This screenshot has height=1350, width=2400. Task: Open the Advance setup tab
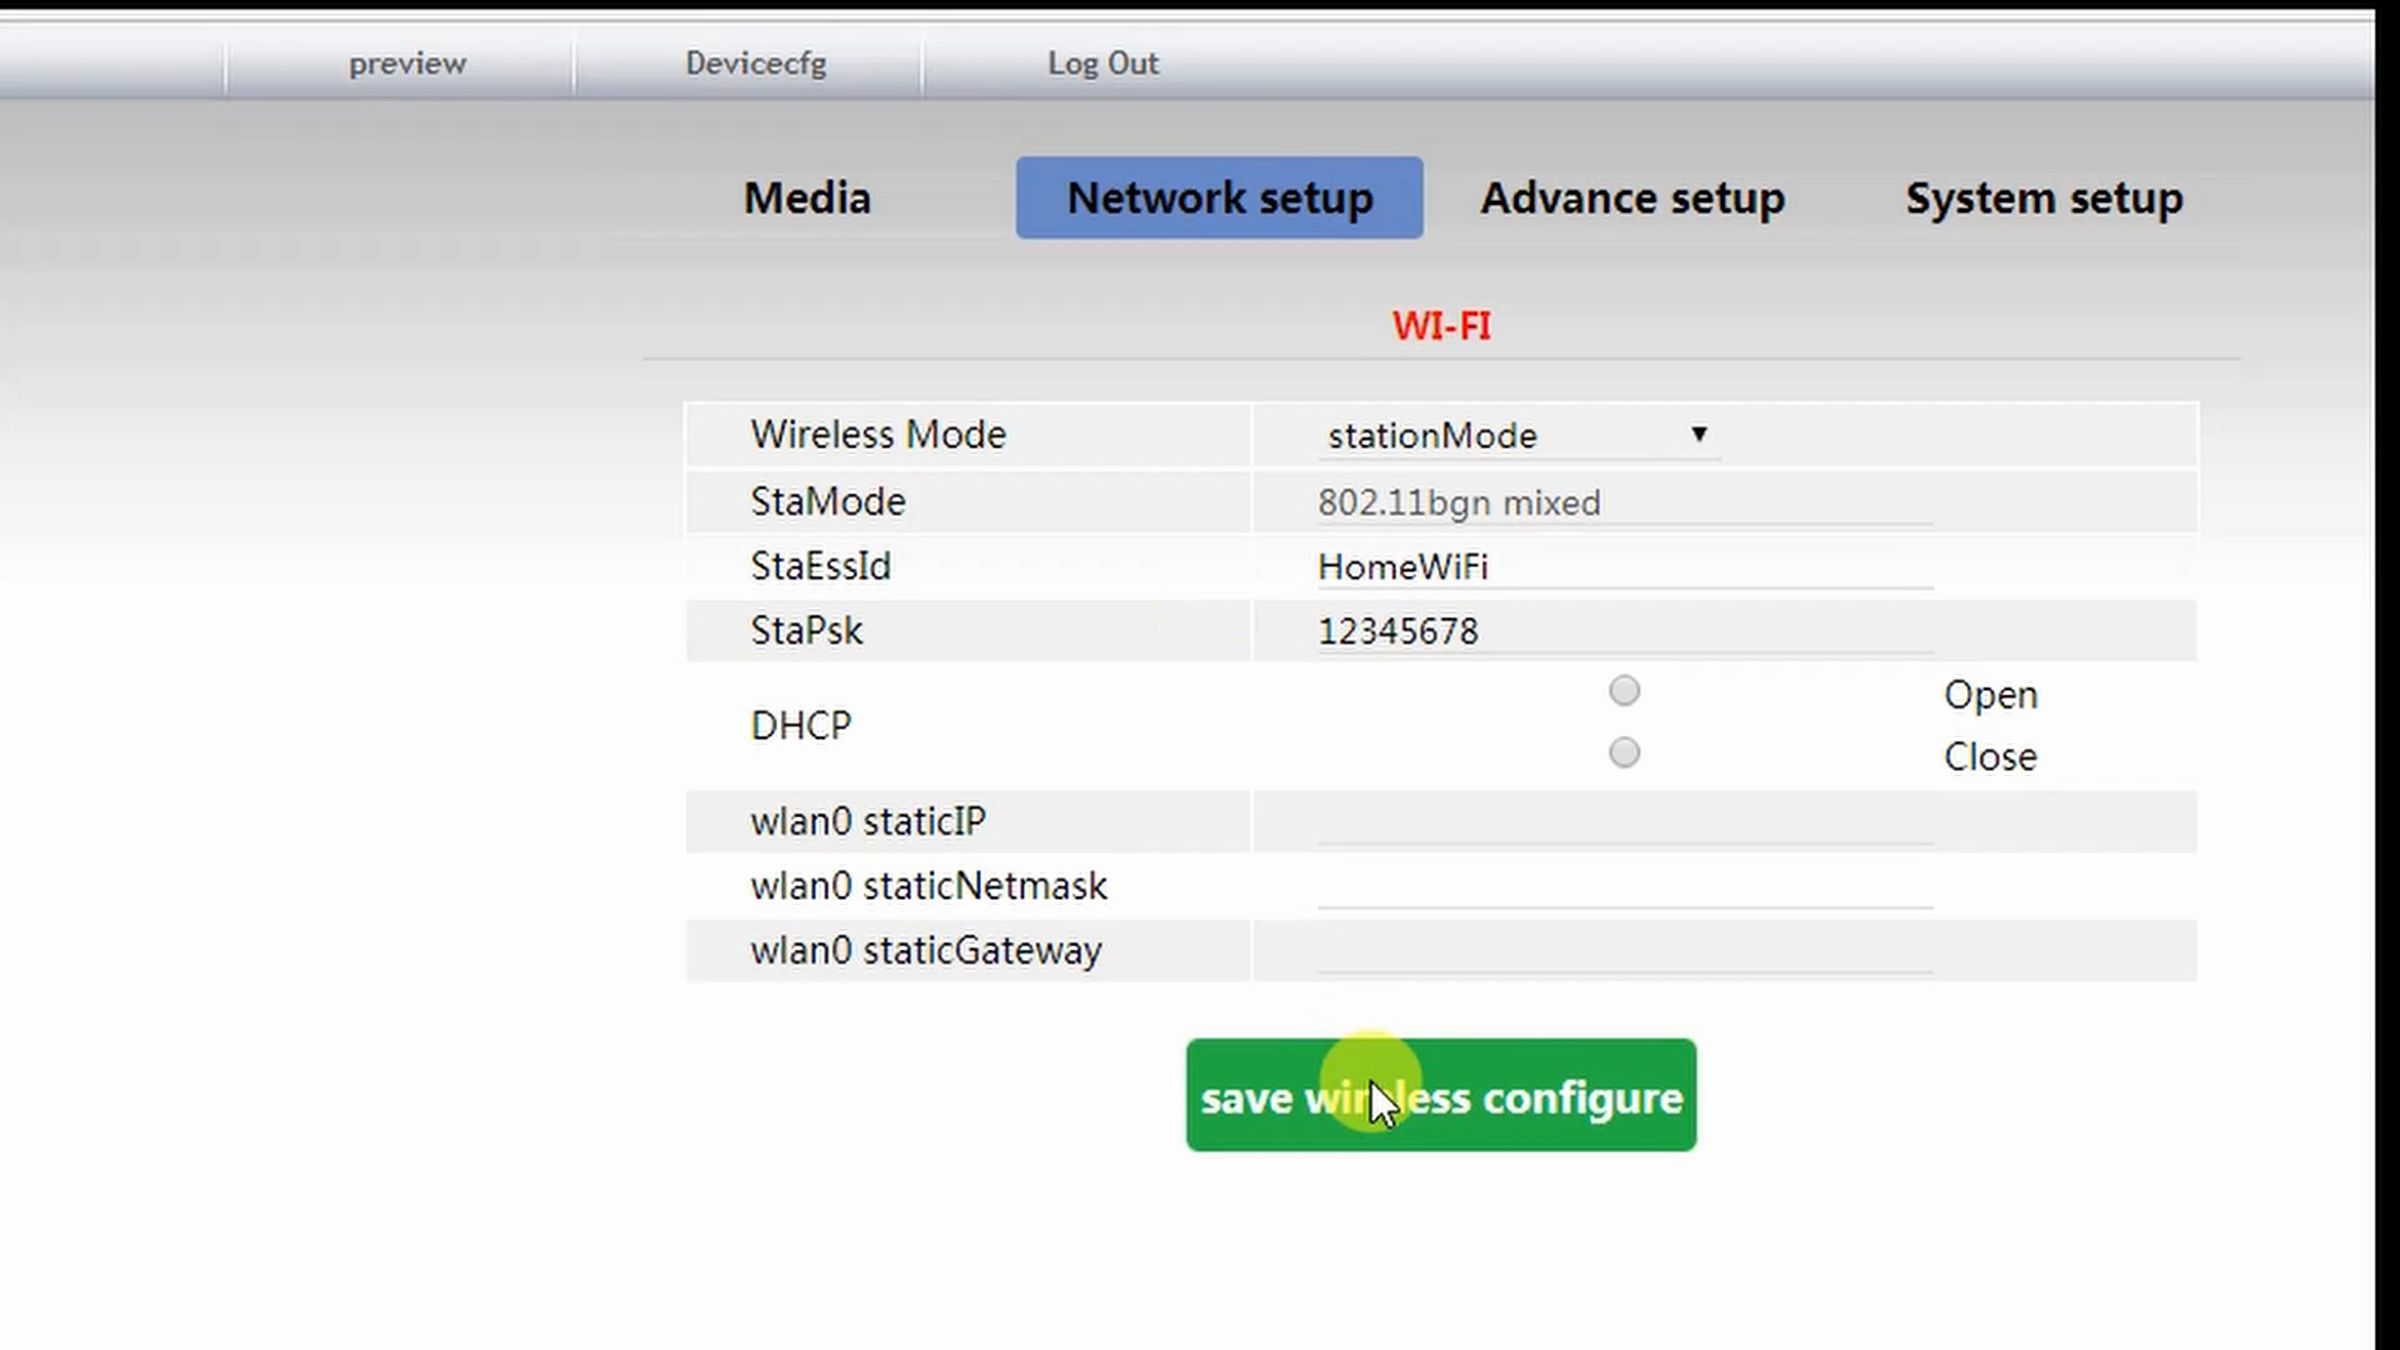point(1632,197)
